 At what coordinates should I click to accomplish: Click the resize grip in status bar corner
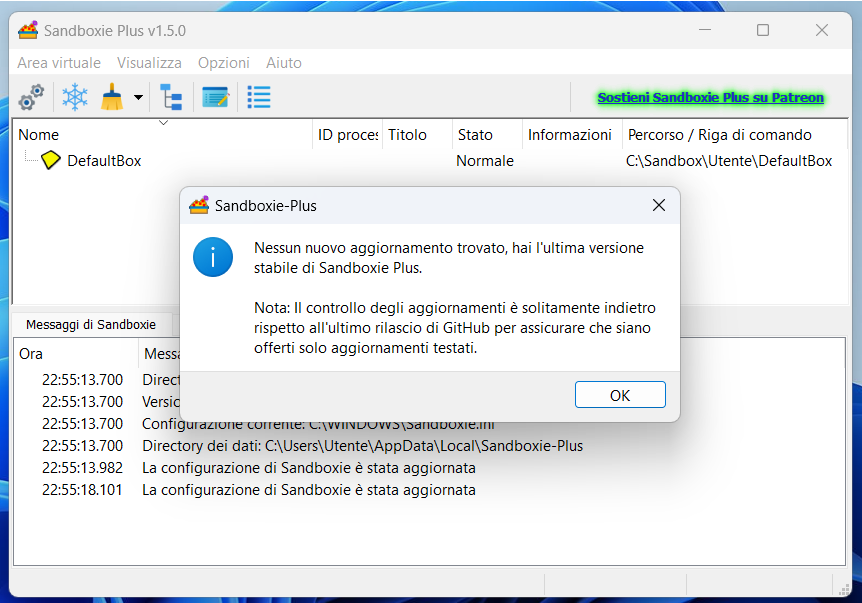[844, 590]
